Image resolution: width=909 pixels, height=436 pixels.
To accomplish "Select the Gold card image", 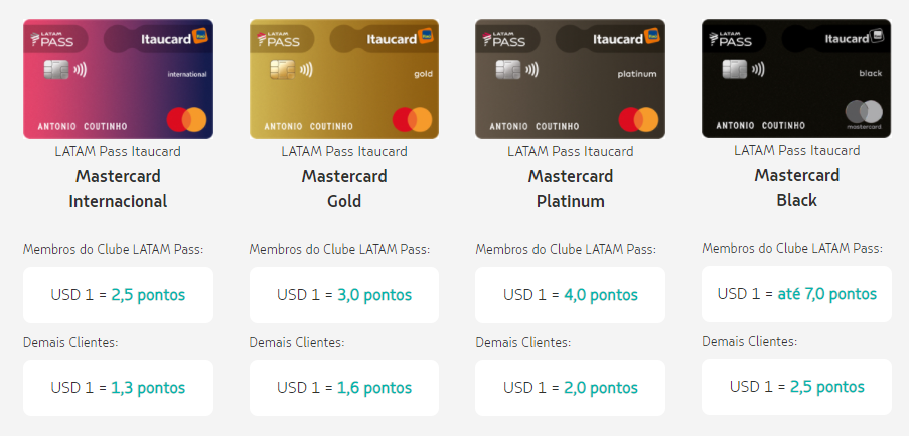I will (344, 79).
